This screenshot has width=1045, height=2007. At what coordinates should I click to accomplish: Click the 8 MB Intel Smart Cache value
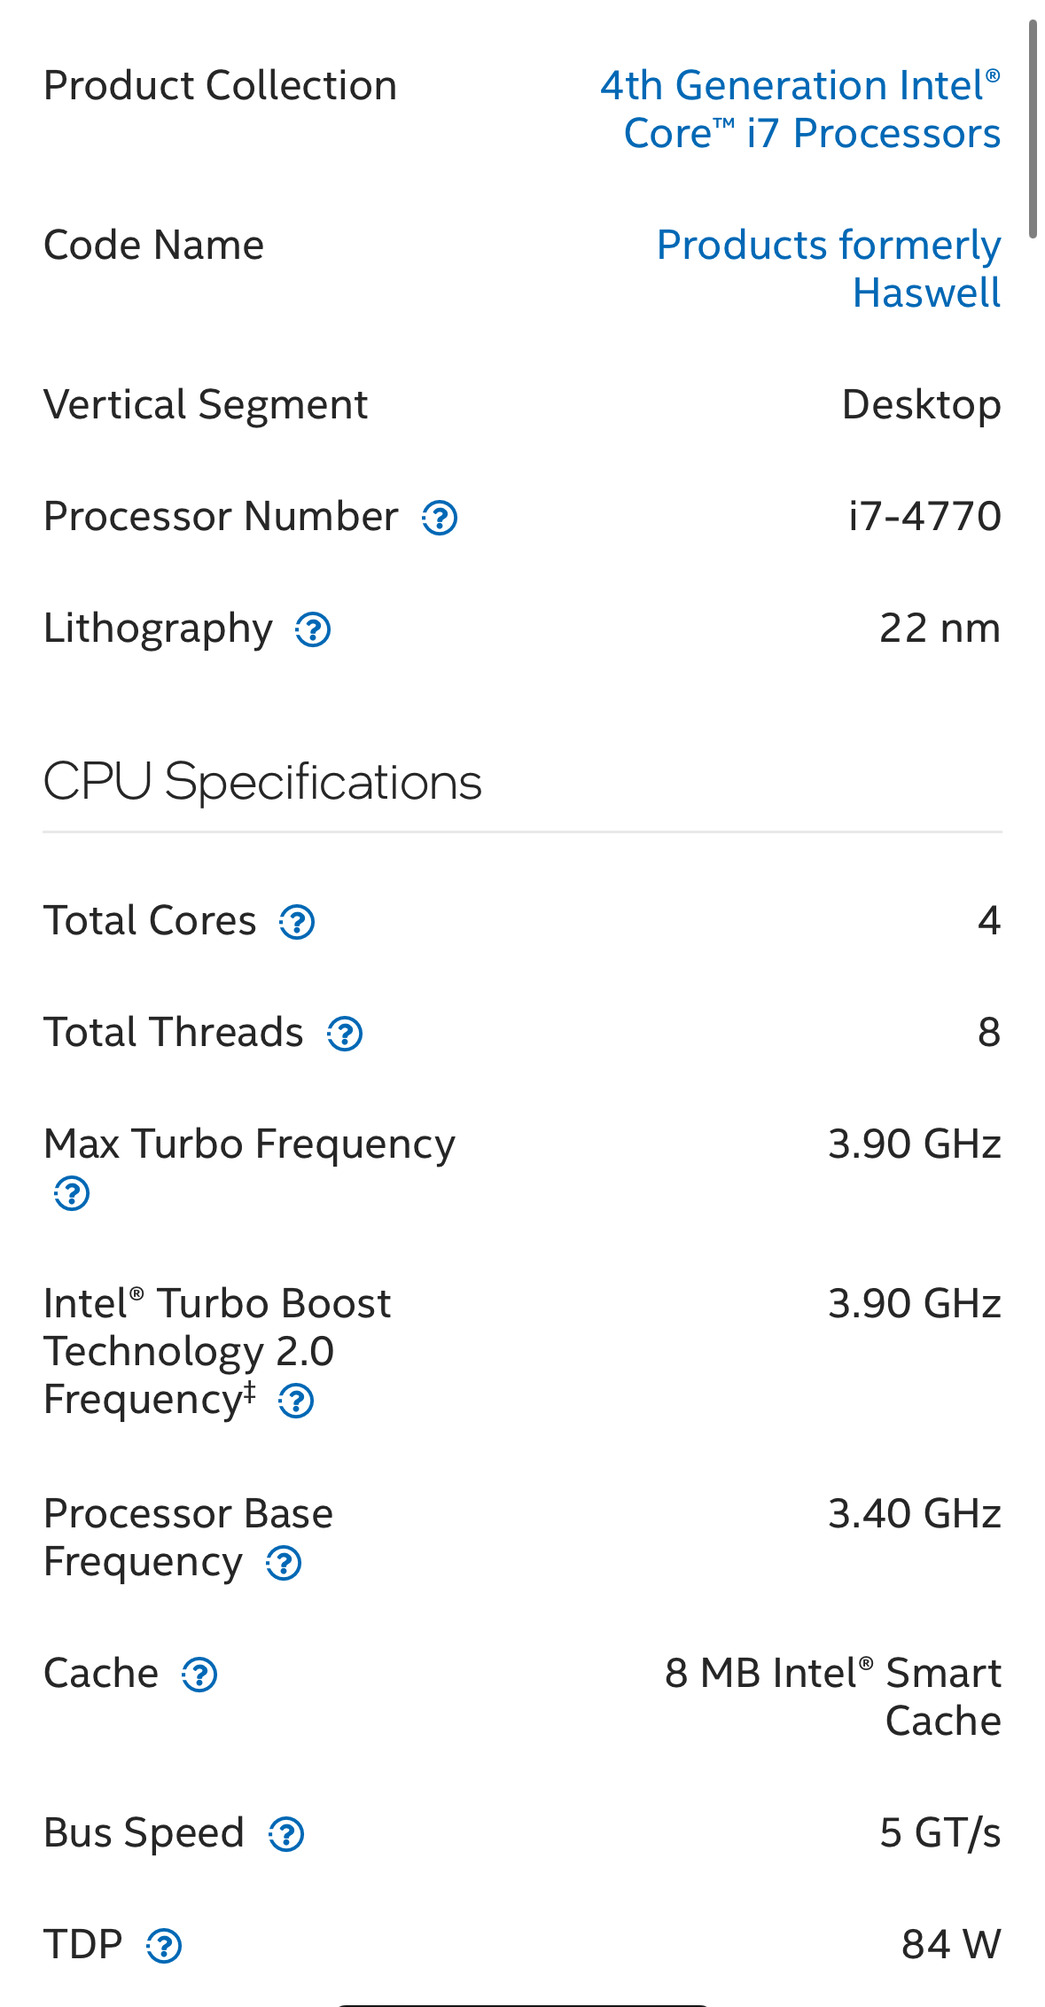point(832,1696)
